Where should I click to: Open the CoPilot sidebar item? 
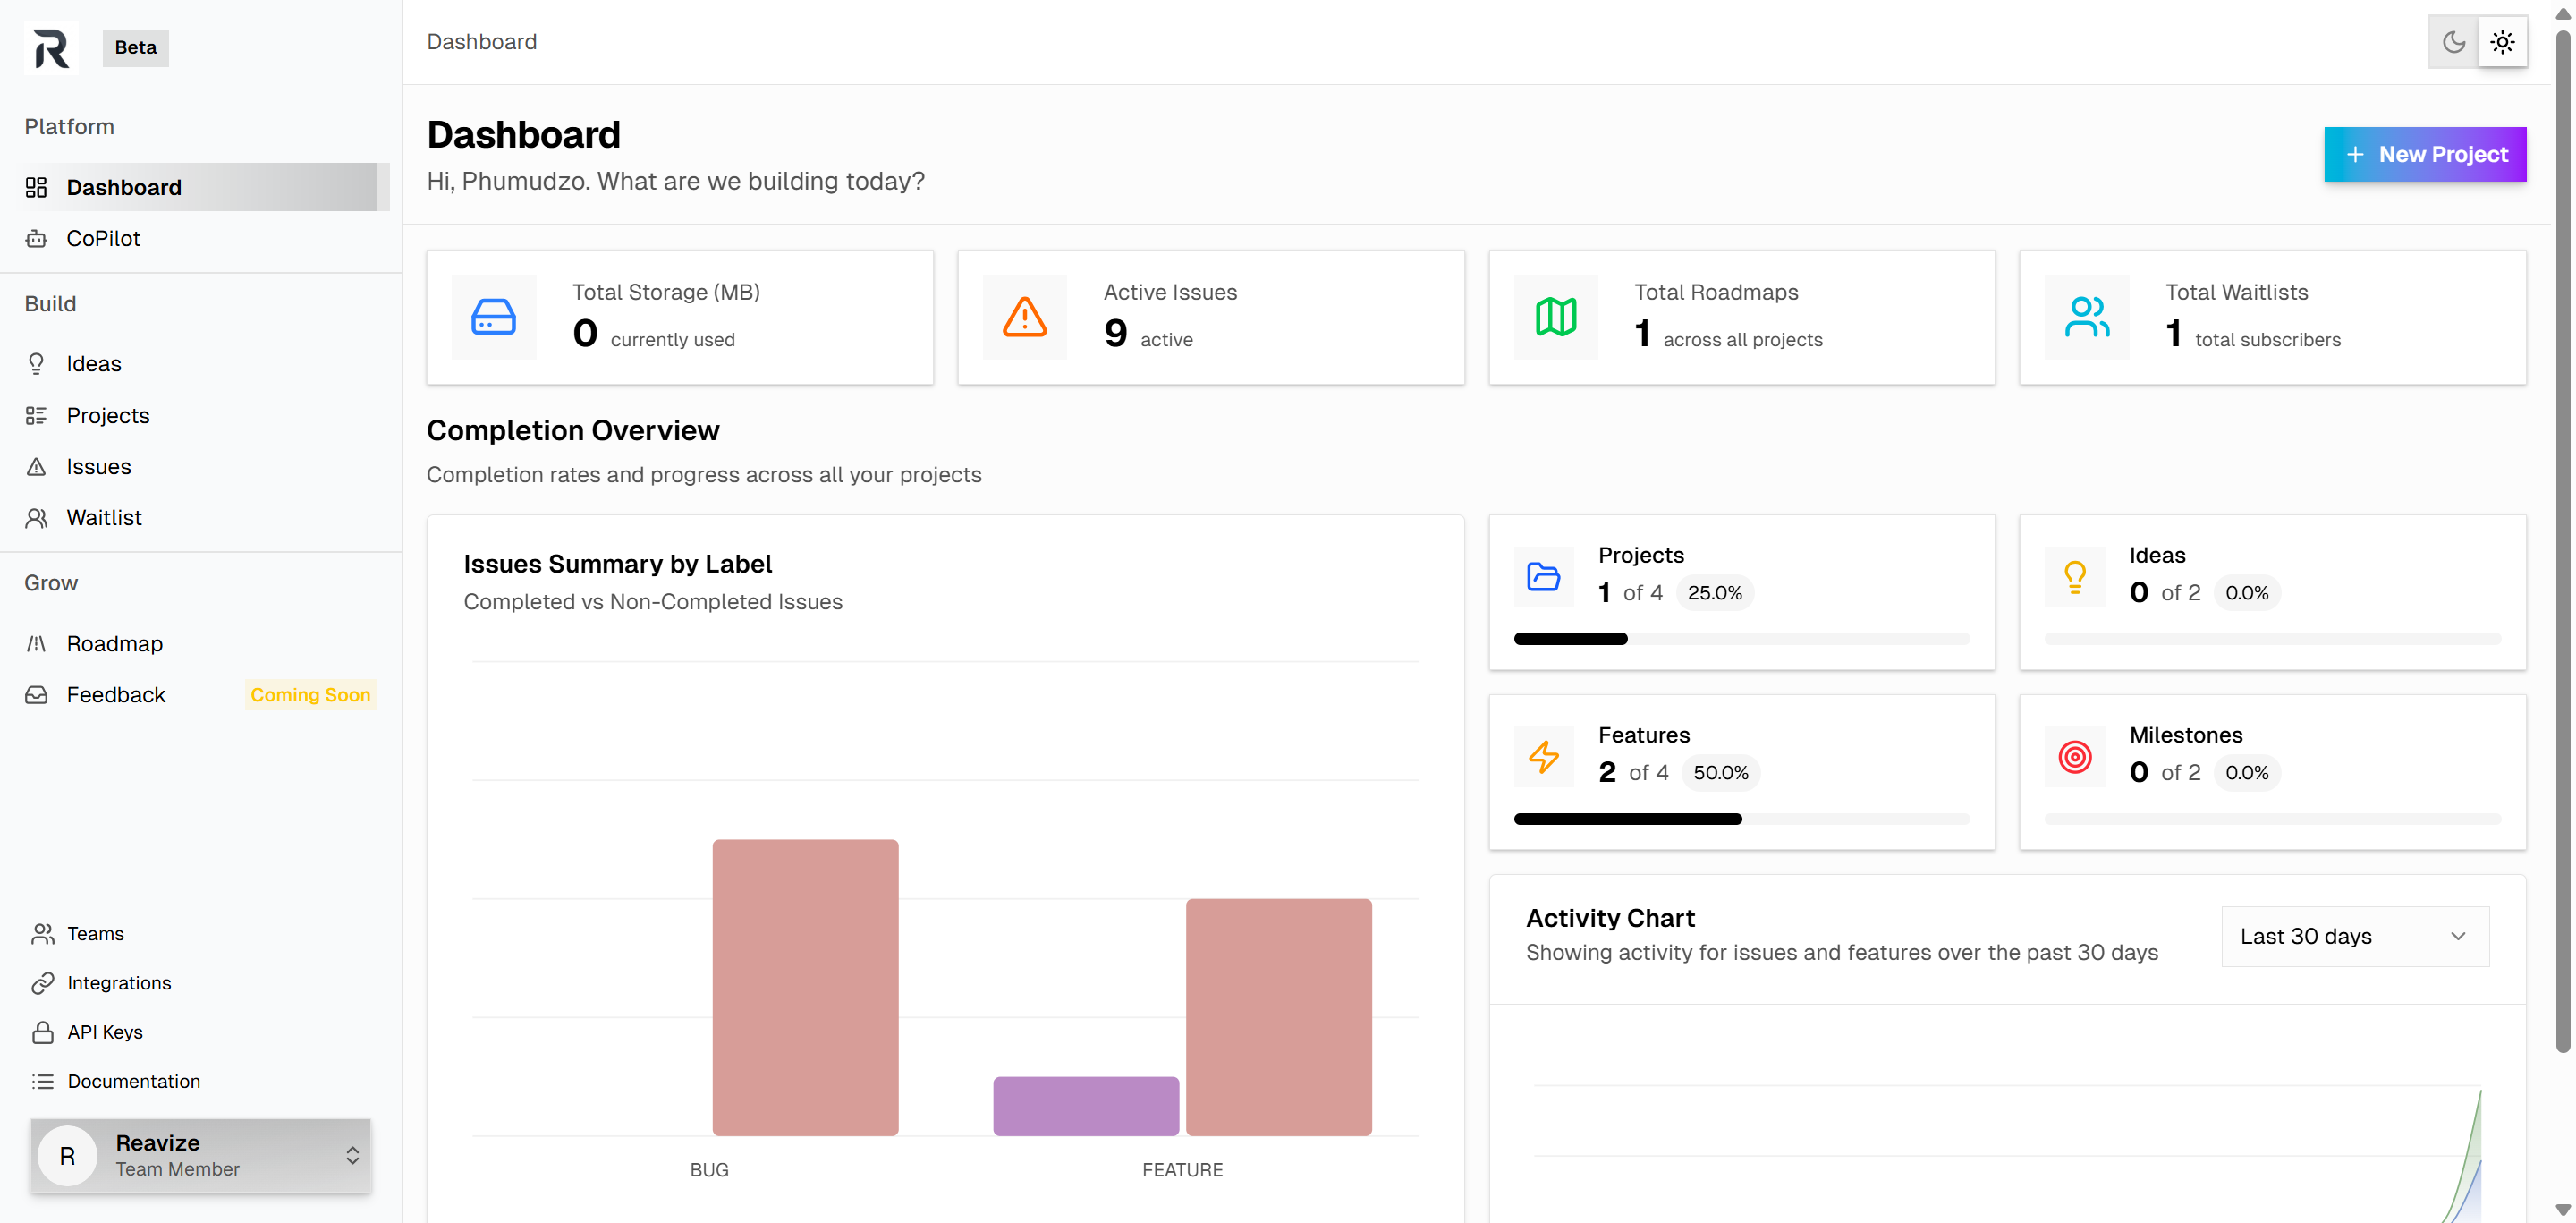coord(103,239)
